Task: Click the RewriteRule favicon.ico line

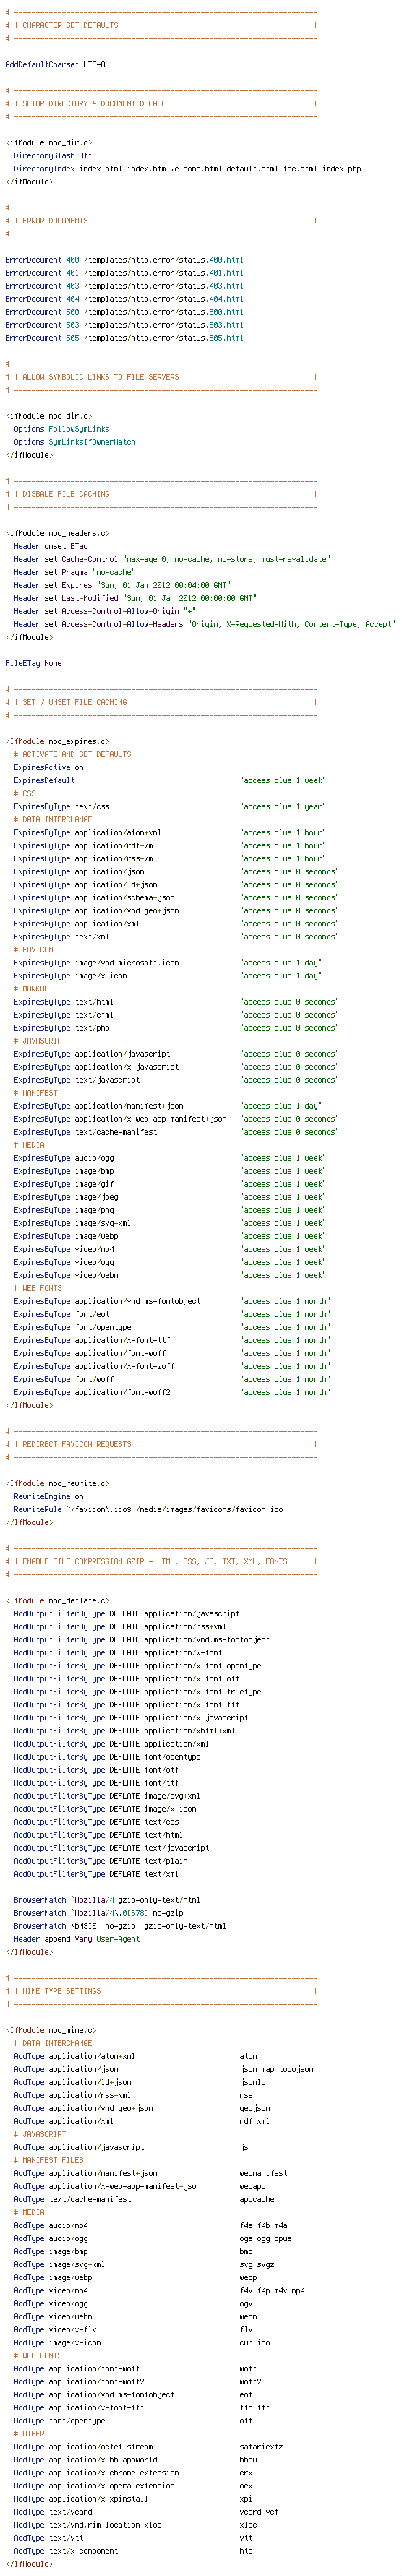Action: pyautogui.click(x=148, y=1509)
